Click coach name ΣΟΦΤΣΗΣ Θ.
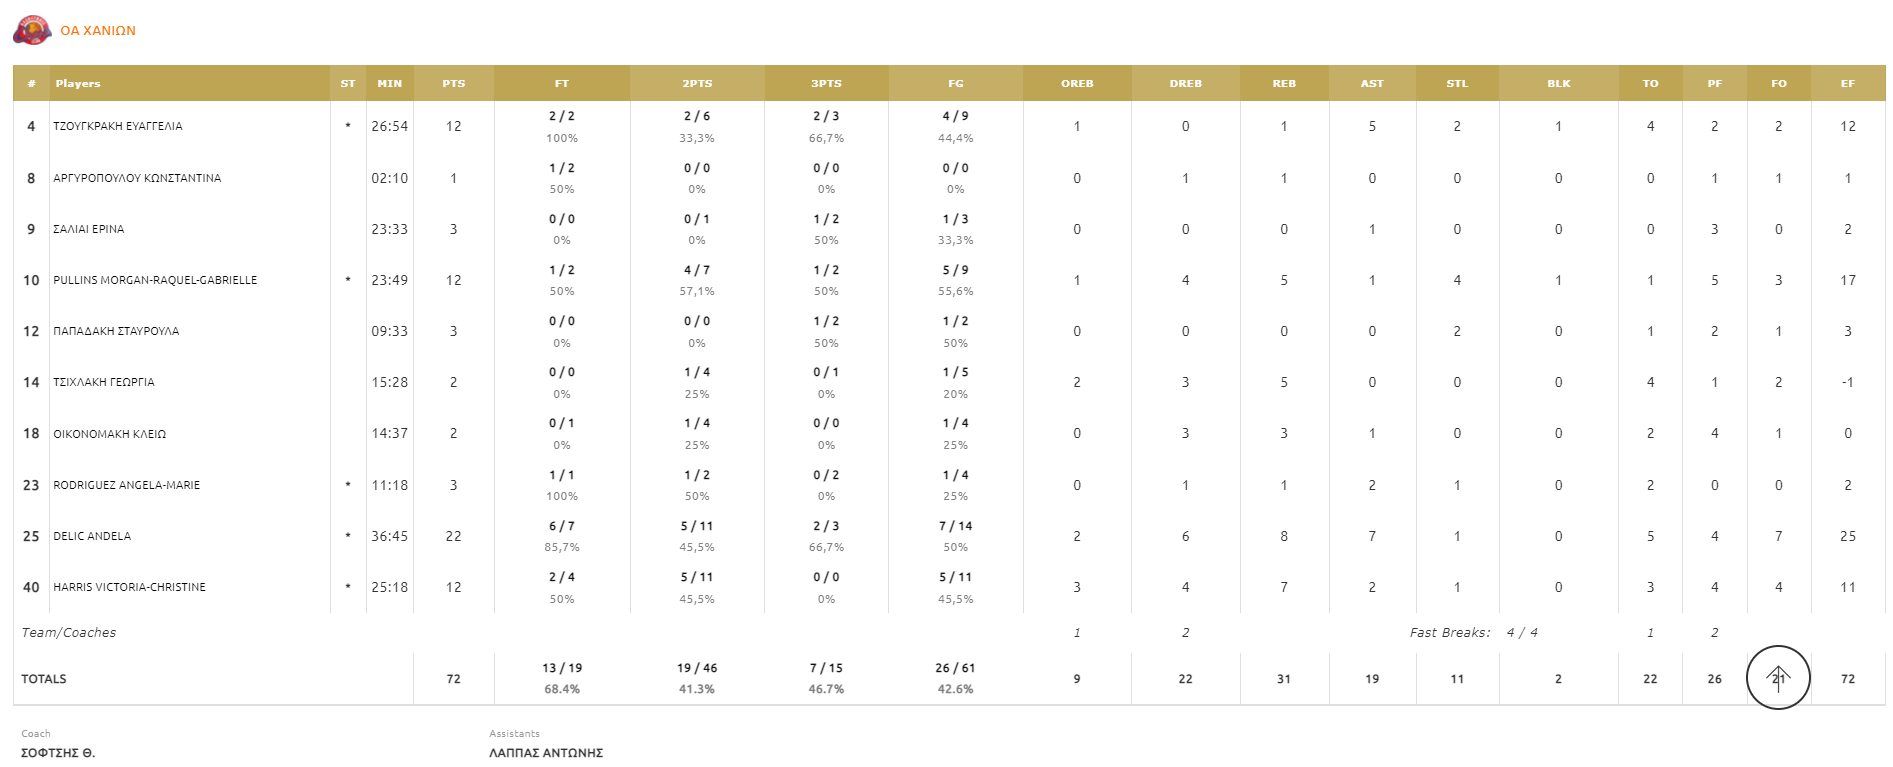Screen dimensions: 1893x767 click(58, 753)
